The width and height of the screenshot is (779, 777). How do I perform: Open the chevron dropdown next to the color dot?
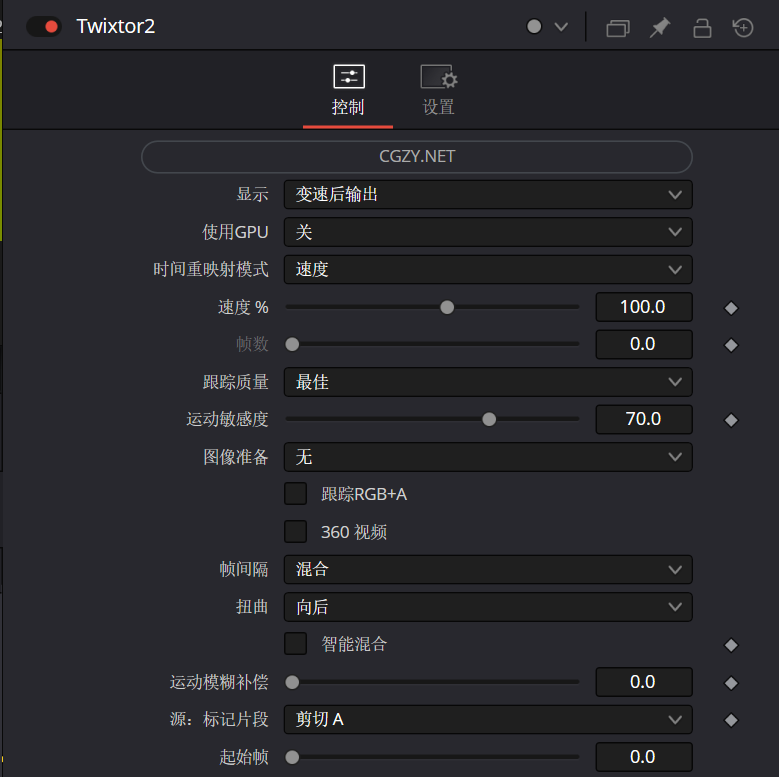click(561, 27)
